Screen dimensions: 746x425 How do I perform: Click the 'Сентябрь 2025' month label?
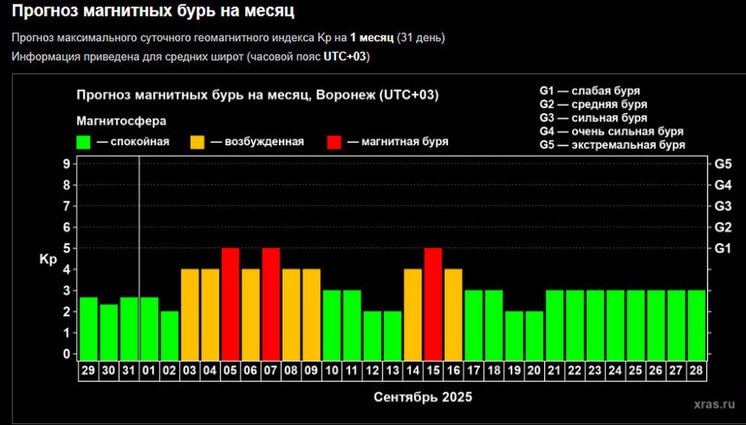pos(422,397)
